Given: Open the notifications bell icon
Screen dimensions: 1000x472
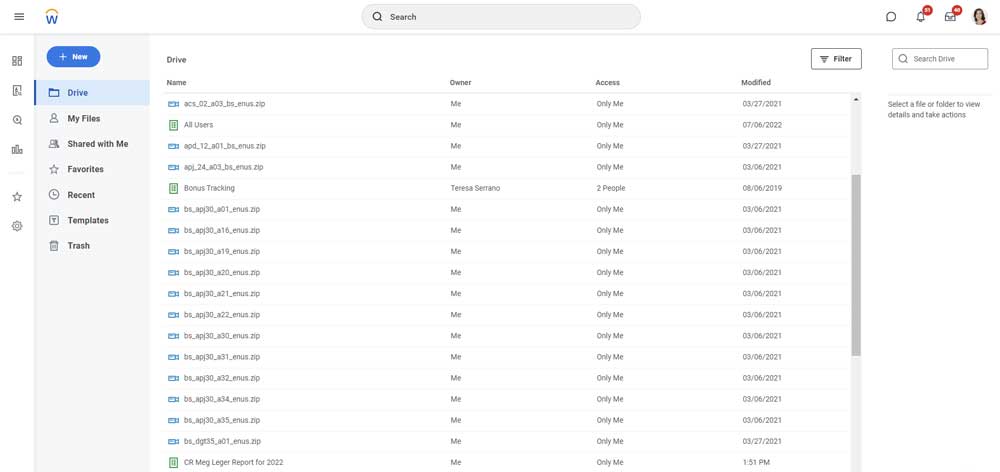Looking at the screenshot, I should tap(920, 17).
